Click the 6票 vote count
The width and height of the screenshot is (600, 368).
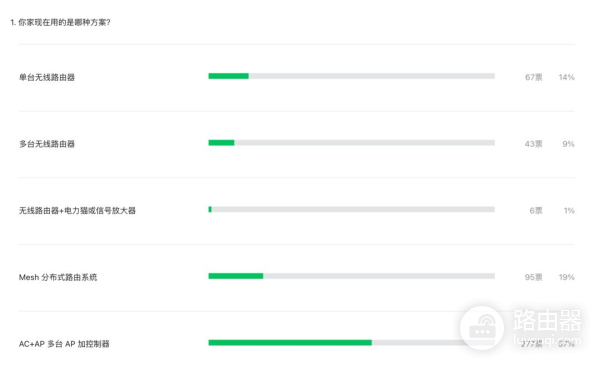pyautogui.click(x=536, y=210)
